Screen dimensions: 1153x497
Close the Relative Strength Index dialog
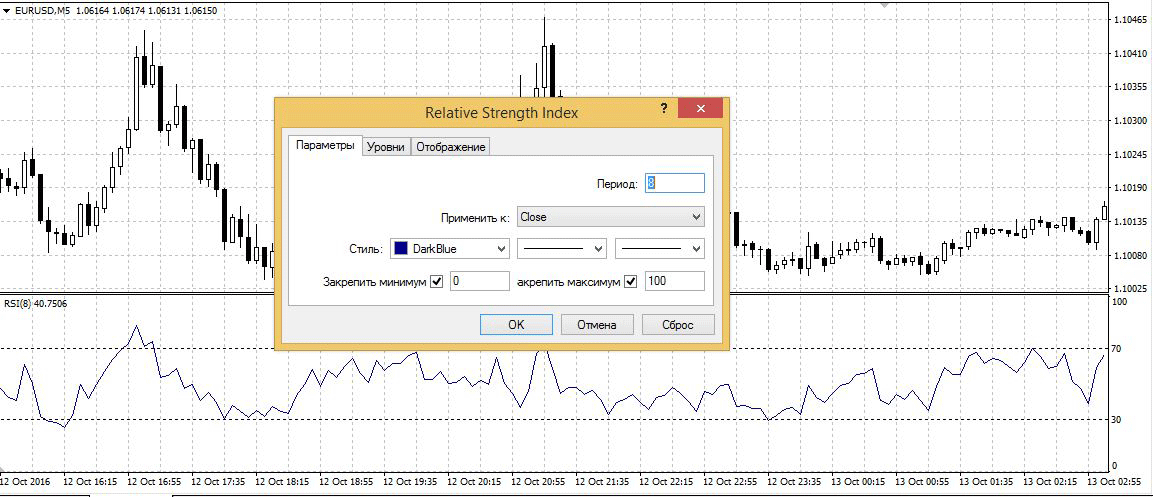[700, 109]
